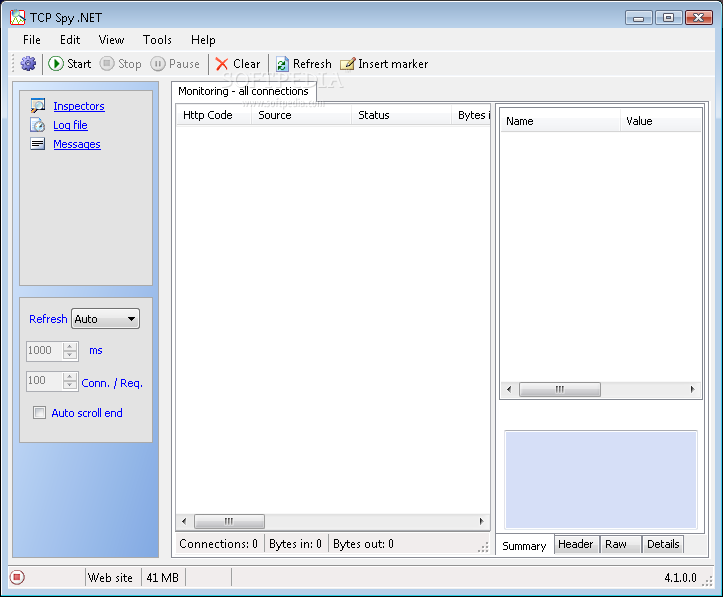The width and height of the screenshot is (723, 597).
Task: Decrease the ms interval stepper down arrow
Action: 70,355
